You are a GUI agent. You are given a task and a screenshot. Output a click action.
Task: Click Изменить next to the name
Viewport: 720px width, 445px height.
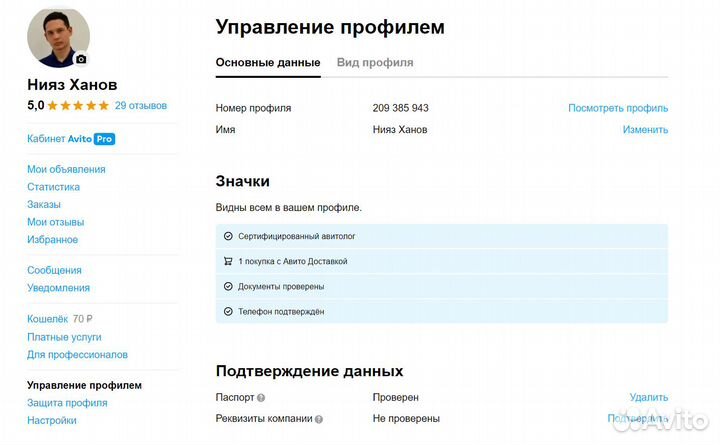tap(645, 130)
